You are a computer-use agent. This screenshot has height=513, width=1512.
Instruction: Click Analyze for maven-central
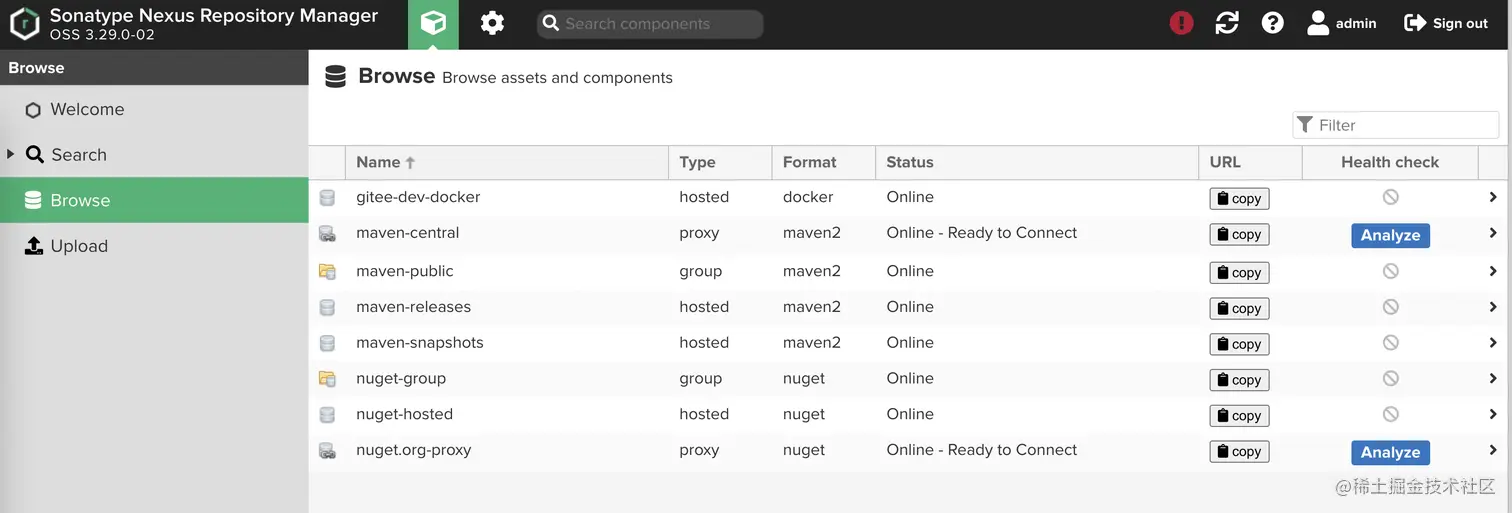(x=1390, y=235)
